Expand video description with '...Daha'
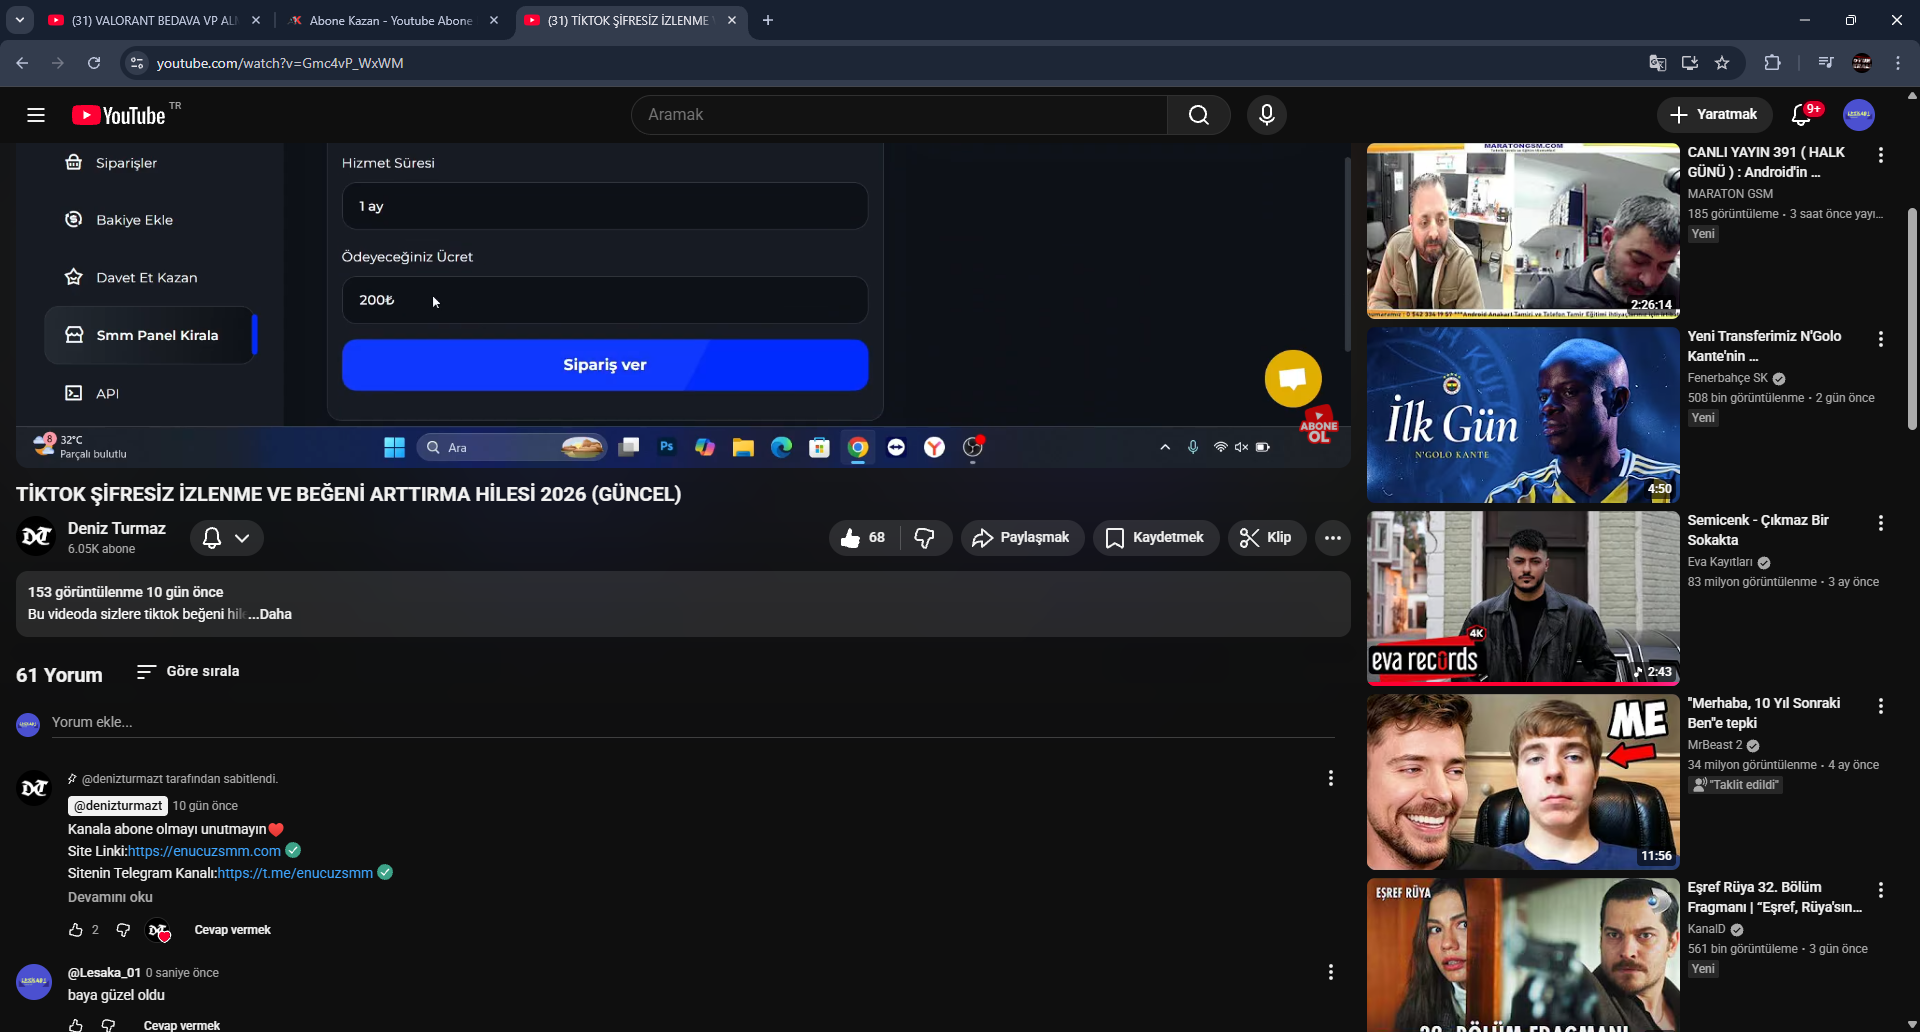 (x=270, y=614)
